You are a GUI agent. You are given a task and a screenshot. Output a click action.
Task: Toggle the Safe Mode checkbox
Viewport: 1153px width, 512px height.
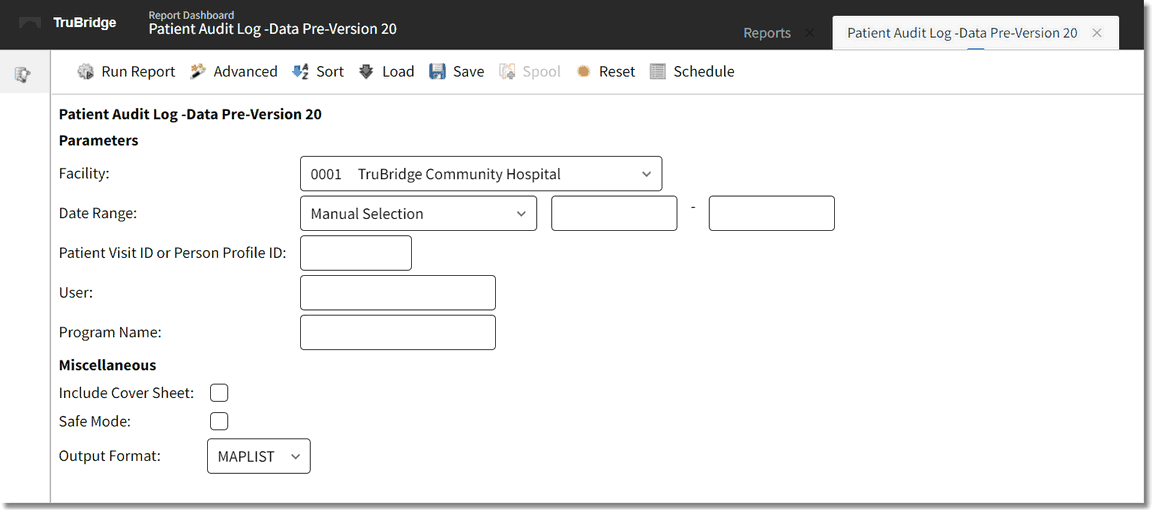(x=219, y=422)
